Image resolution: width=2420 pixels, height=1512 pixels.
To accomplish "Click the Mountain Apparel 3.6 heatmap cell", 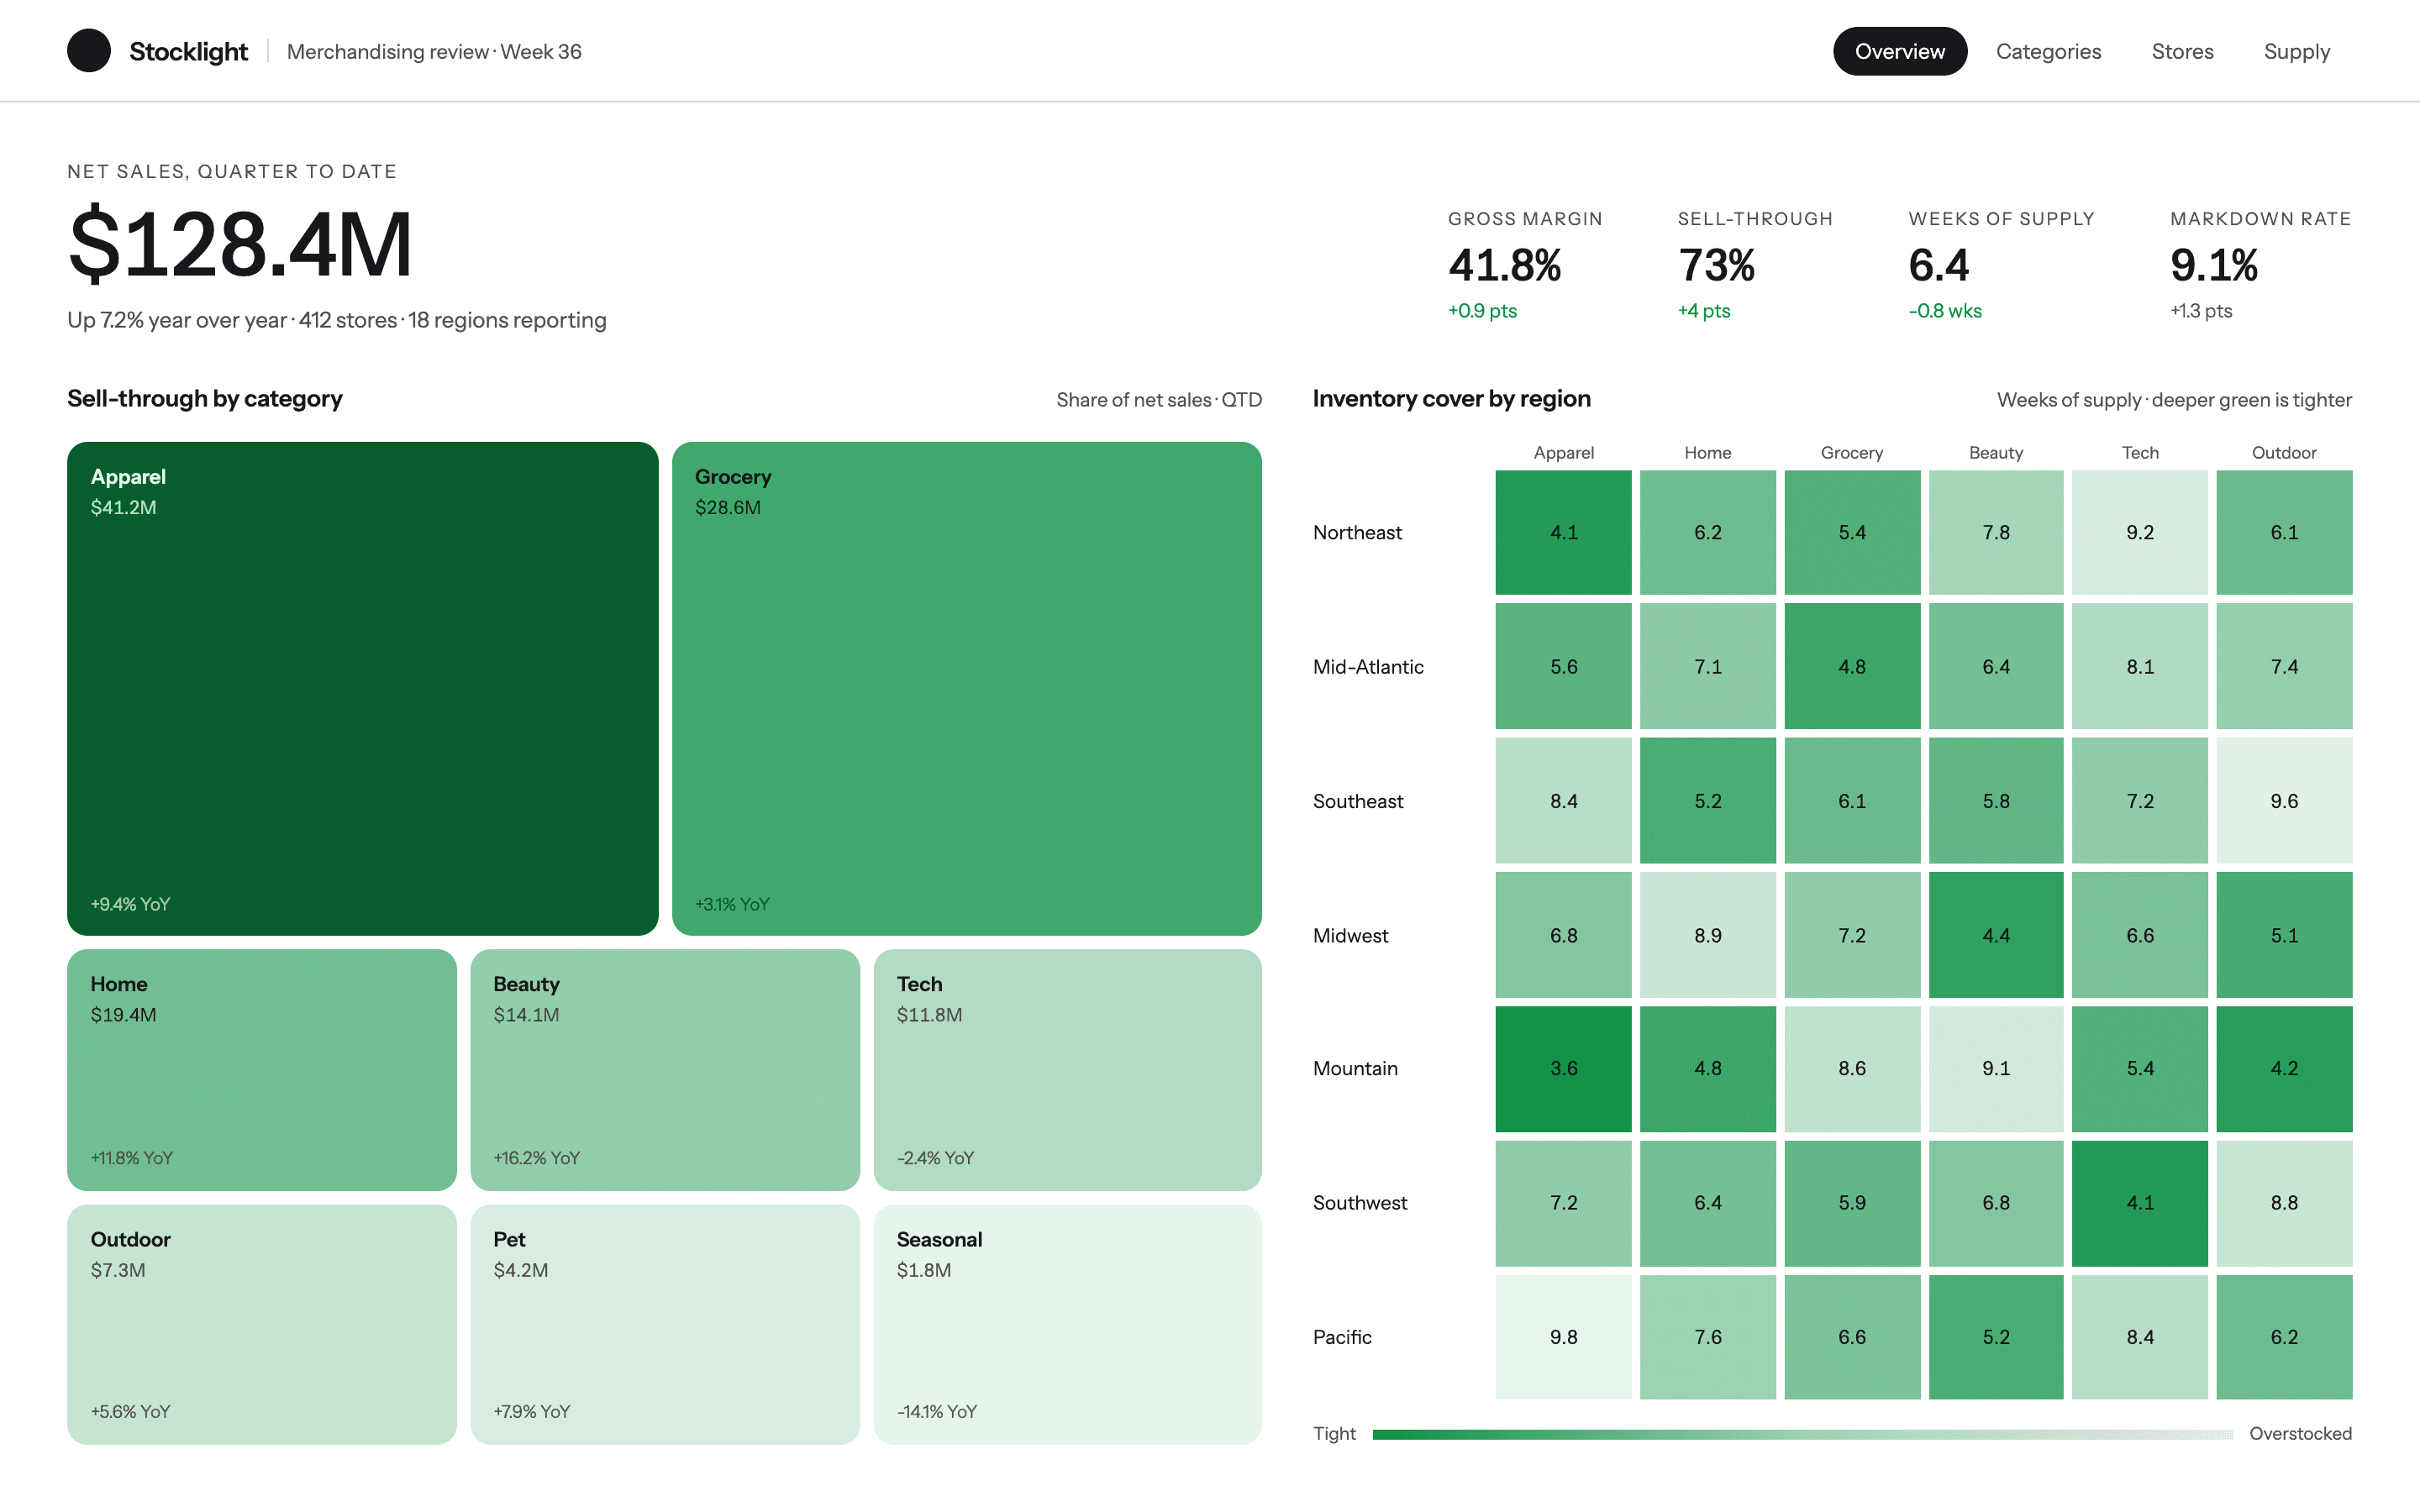I will click(1563, 1068).
